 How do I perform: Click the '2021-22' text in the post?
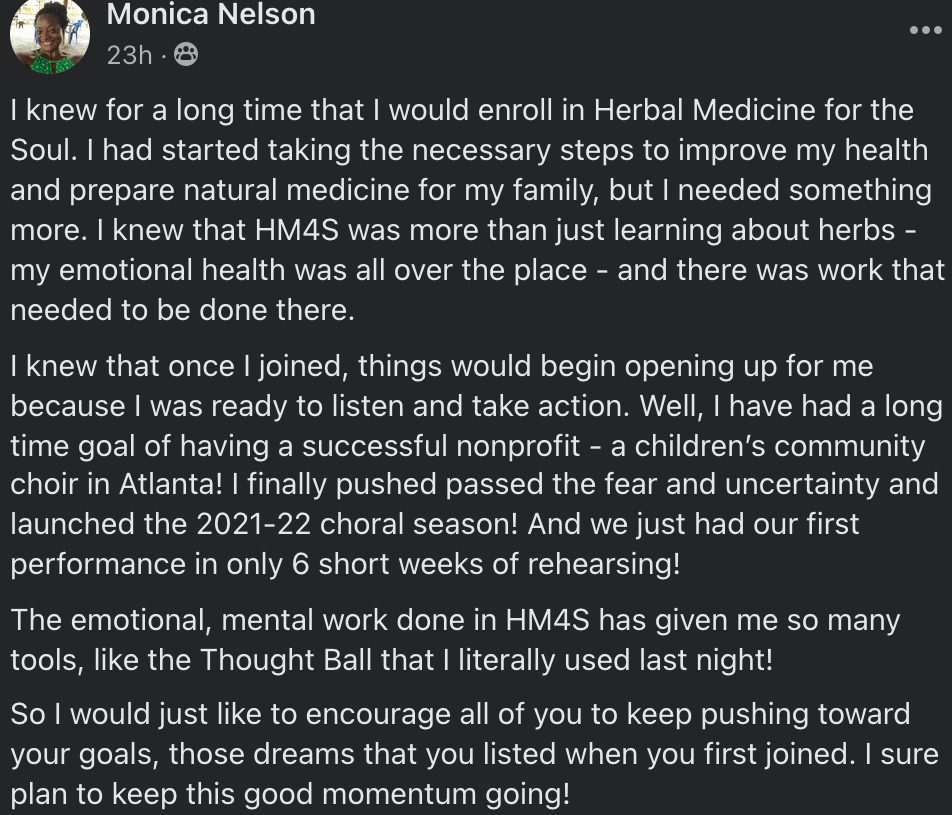click(x=254, y=523)
